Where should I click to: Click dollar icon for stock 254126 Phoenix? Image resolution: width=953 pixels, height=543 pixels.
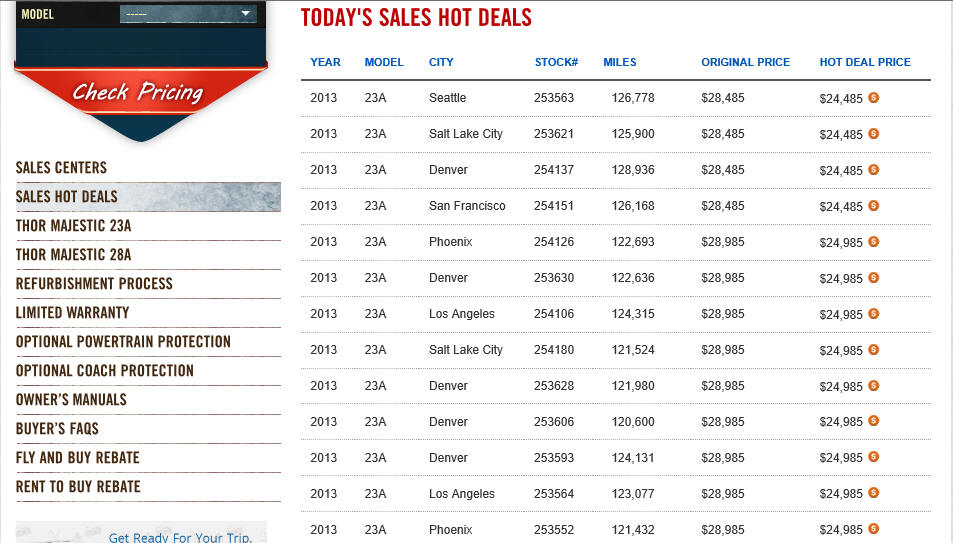(873, 241)
